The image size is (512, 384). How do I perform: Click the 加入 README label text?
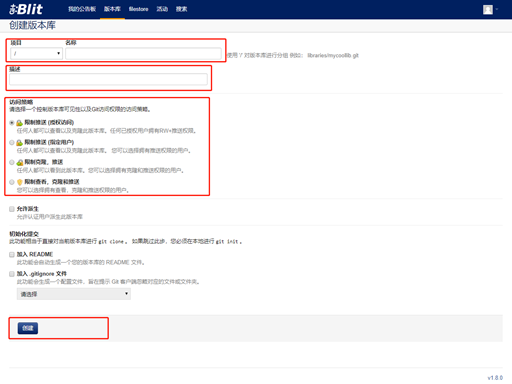(35, 254)
